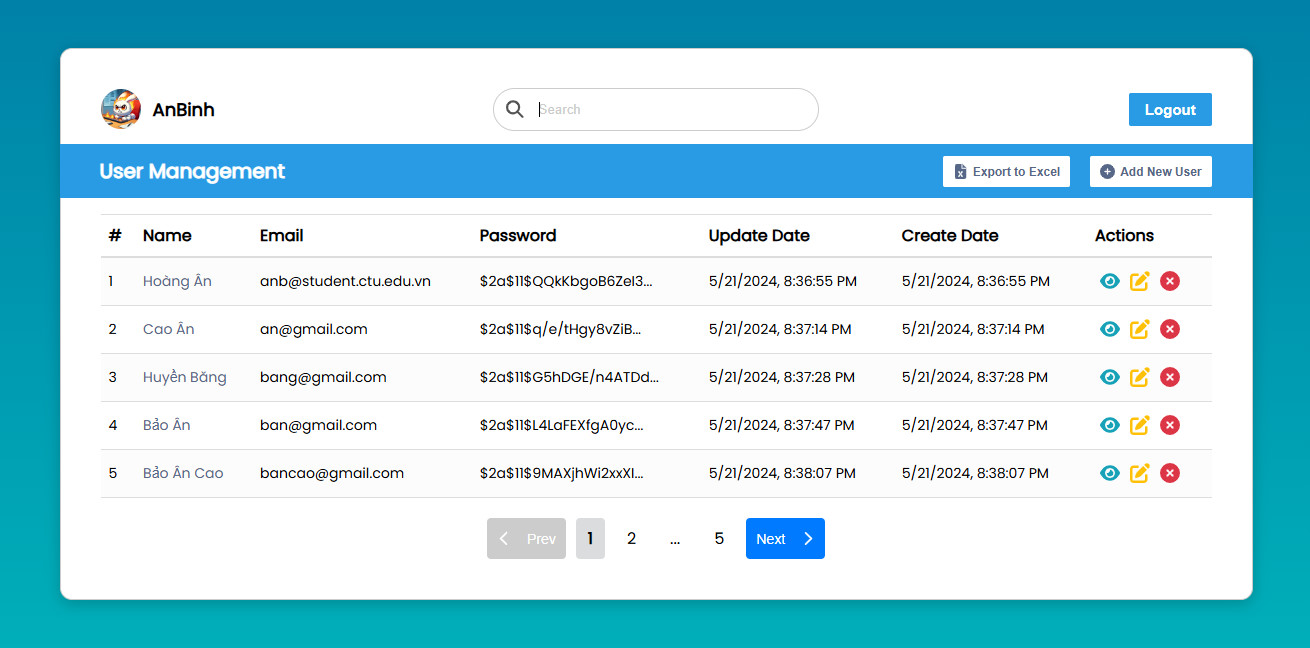The image size is (1310, 648).
Task: Click the search magnifier icon
Action: (x=515, y=110)
